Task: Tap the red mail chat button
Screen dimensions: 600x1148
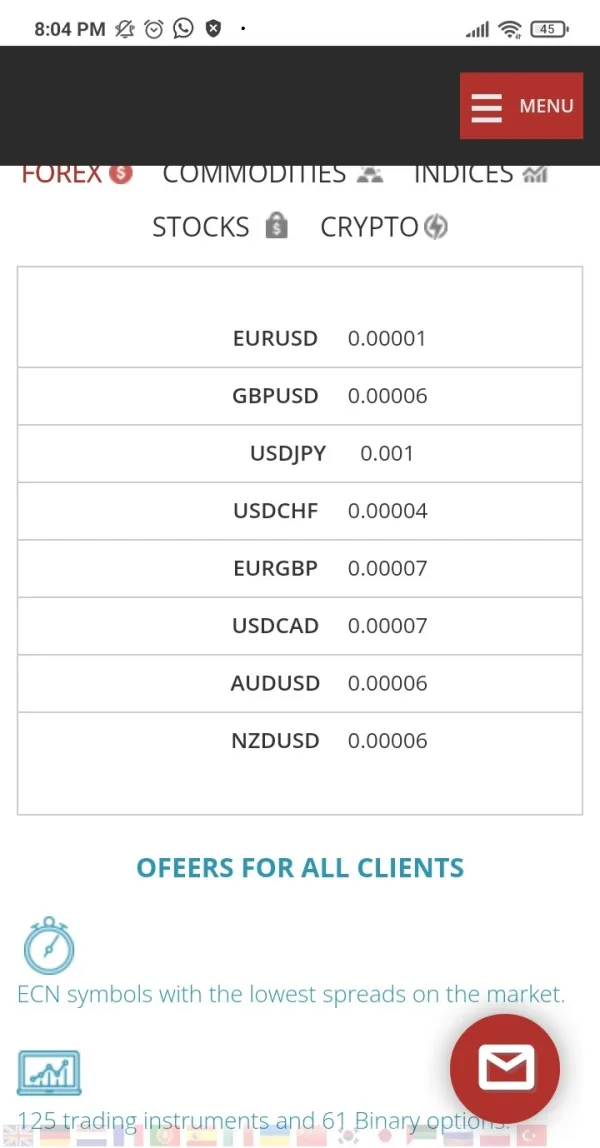Action: pos(505,1068)
